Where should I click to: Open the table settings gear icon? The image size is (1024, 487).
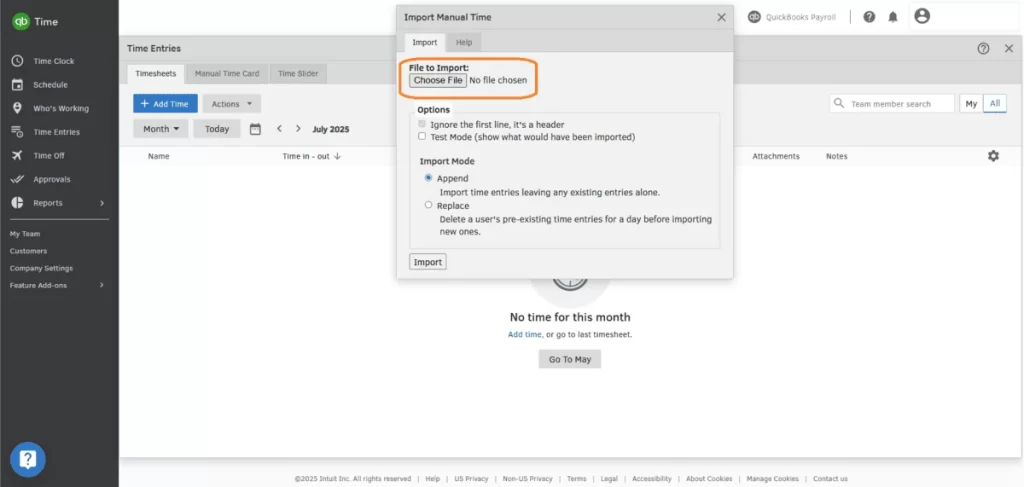993,156
